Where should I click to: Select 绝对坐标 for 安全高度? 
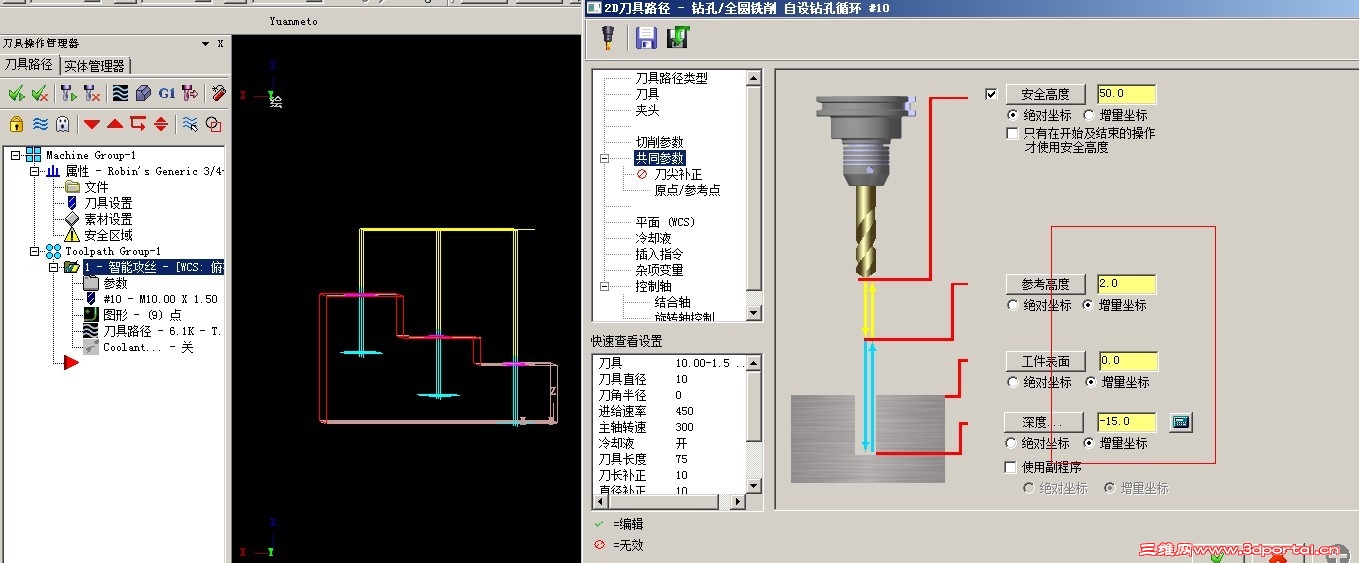(1013, 115)
